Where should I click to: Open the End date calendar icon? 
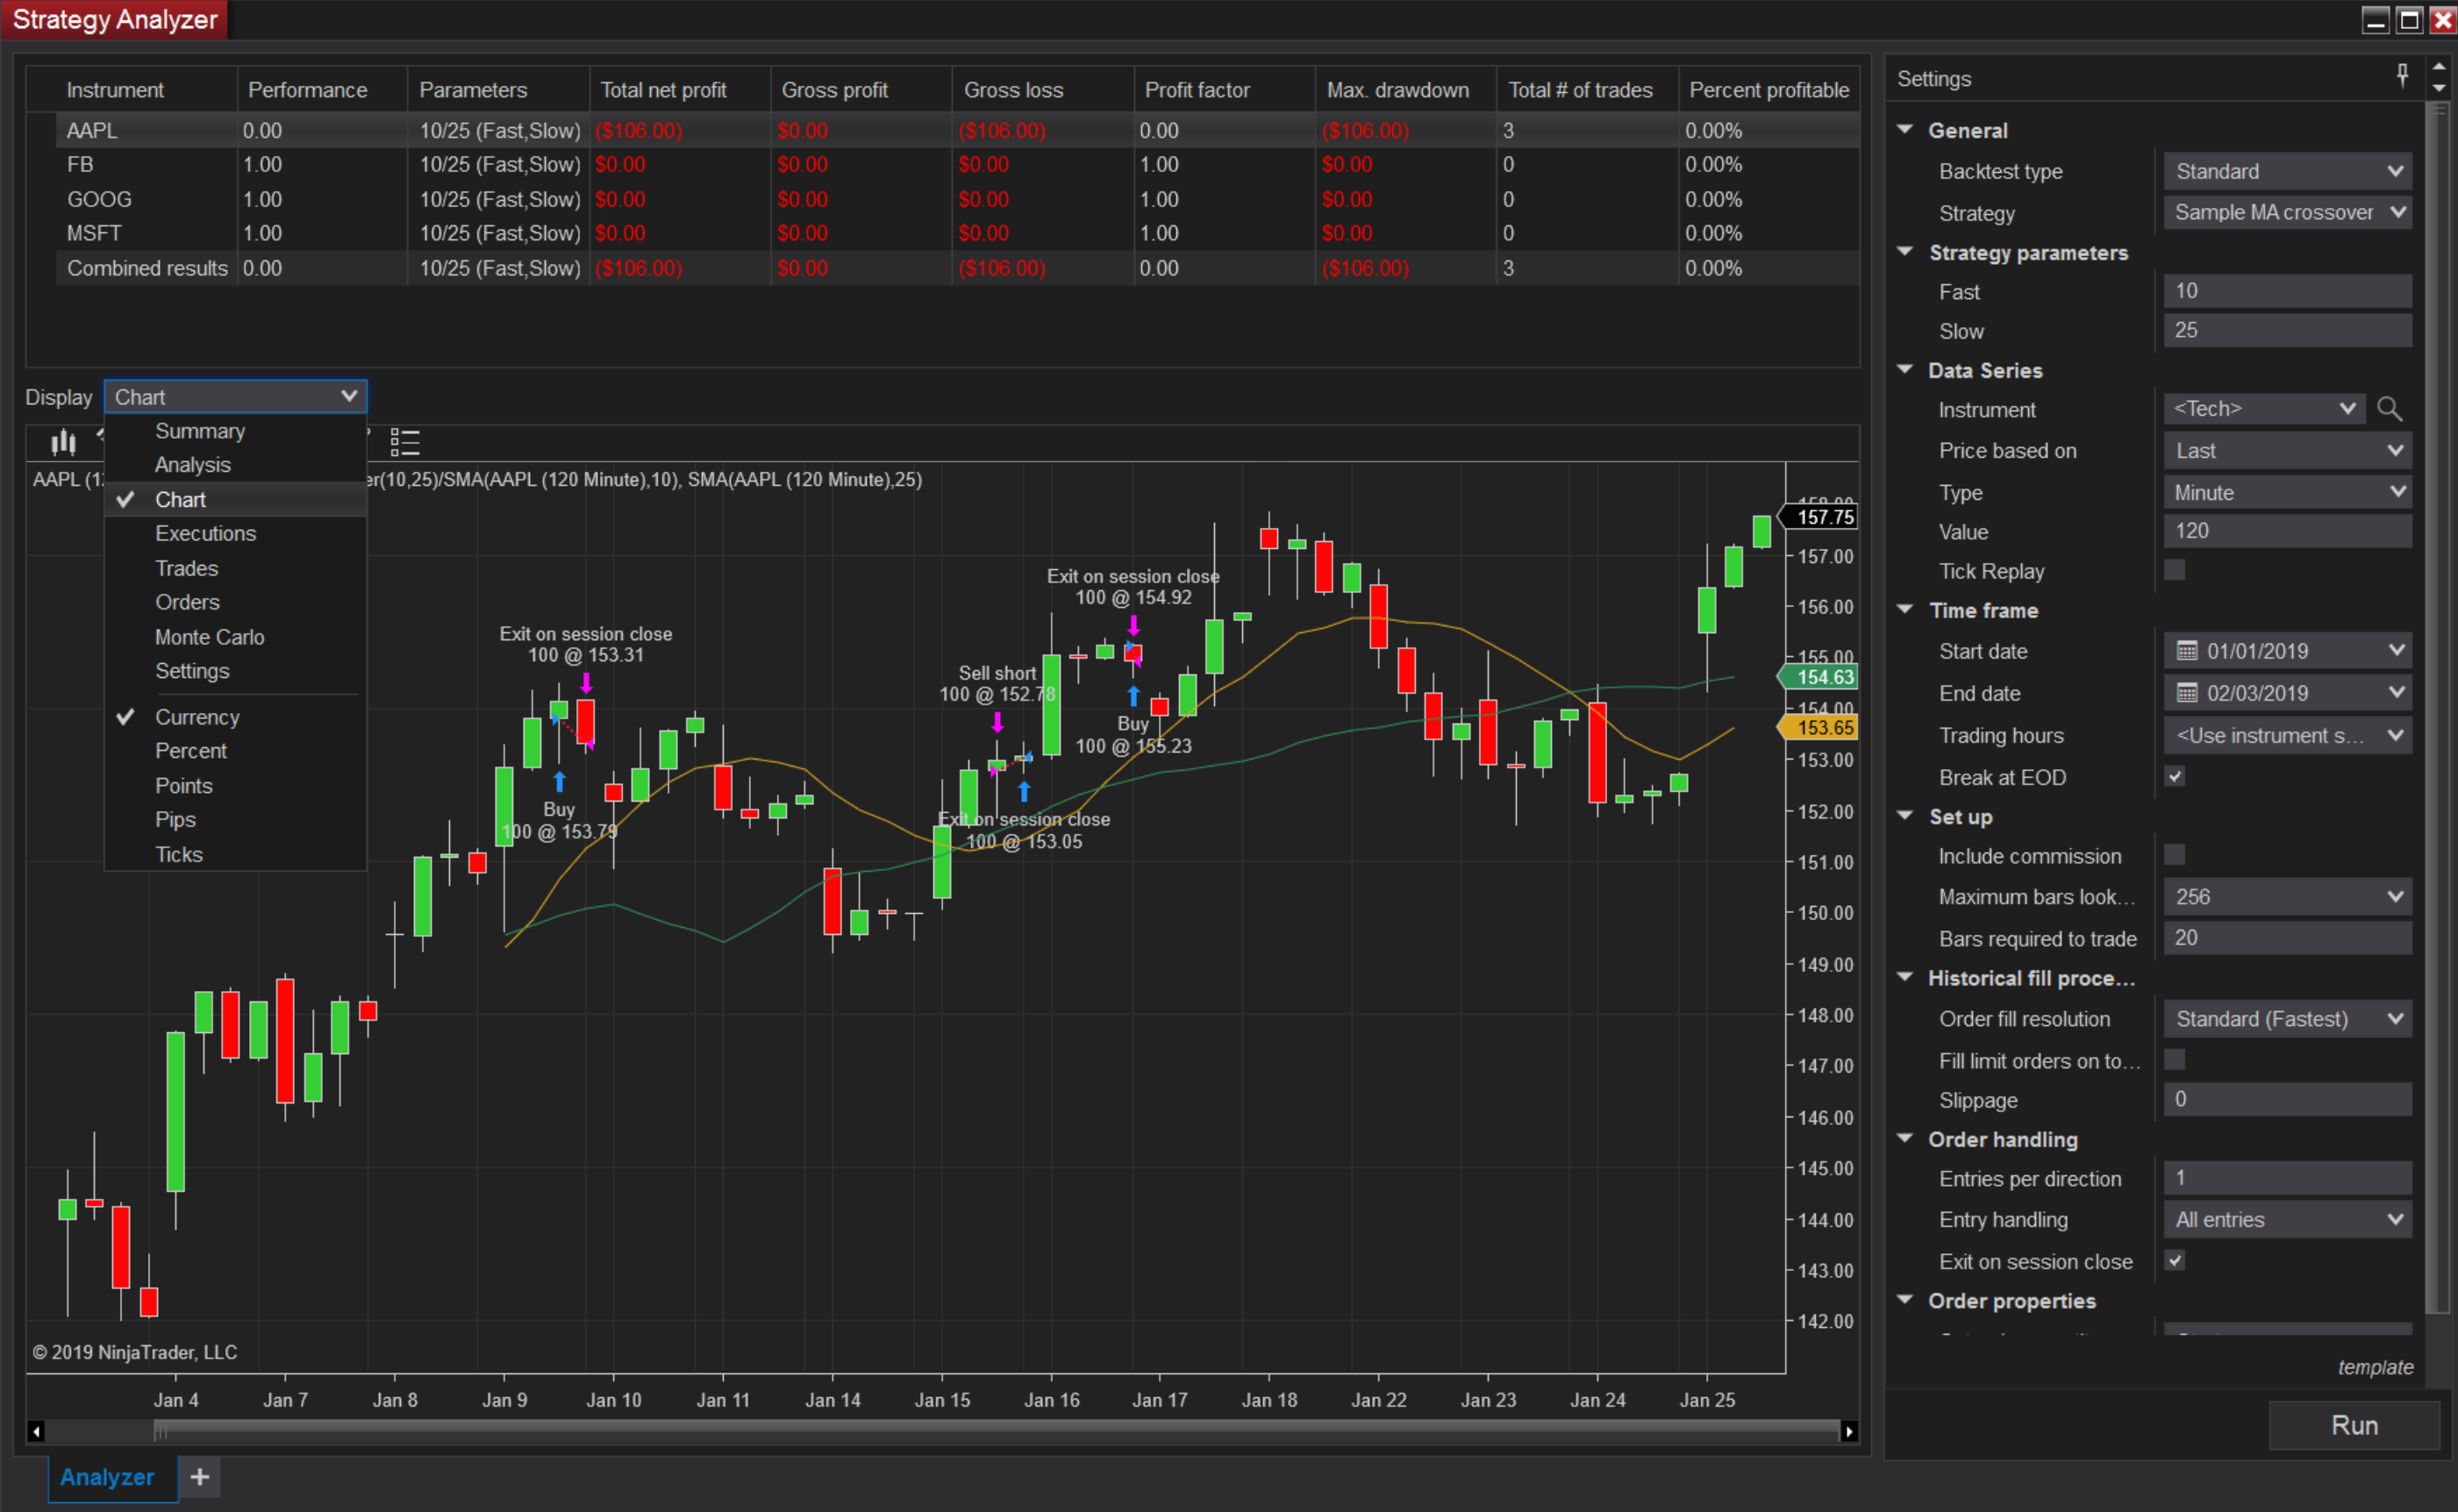coord(2187,693)
